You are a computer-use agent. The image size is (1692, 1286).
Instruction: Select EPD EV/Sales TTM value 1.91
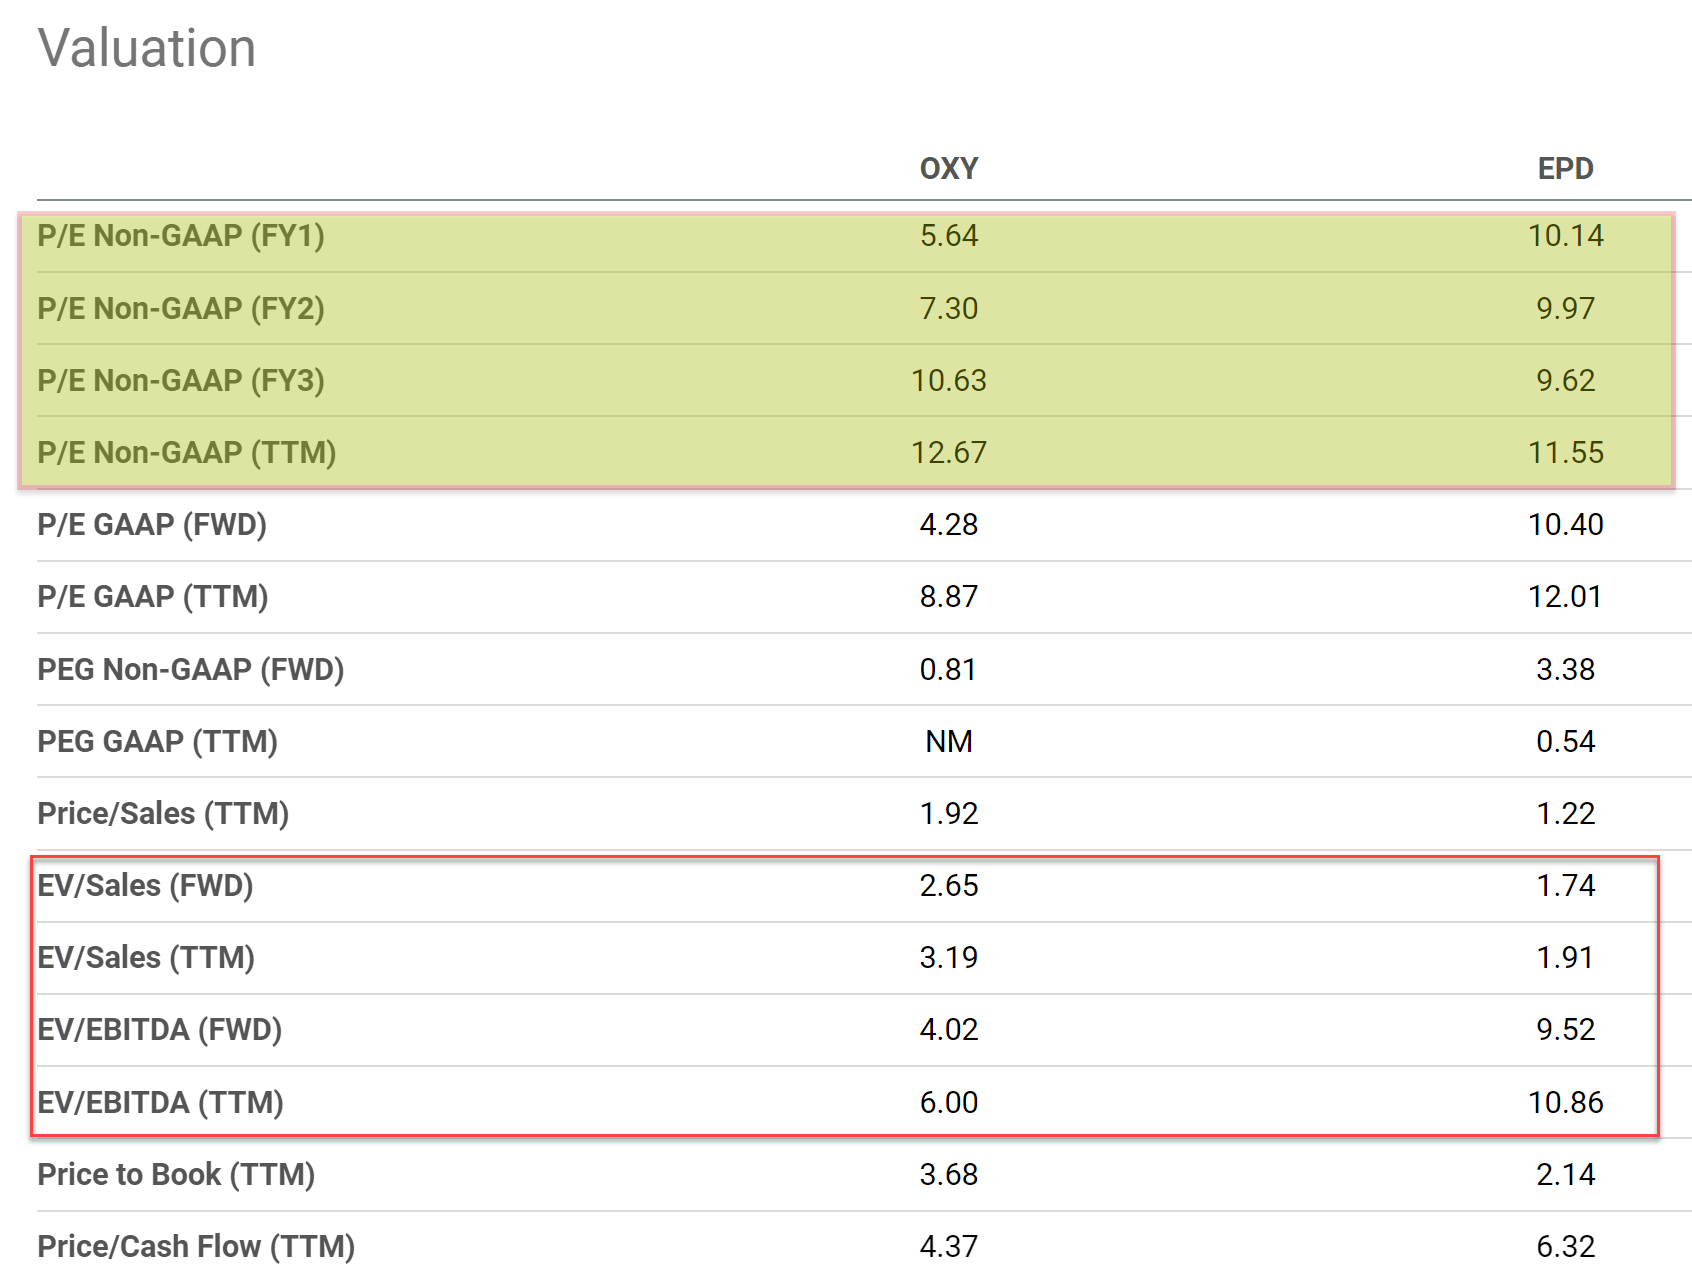pyautogui.click(x=1565, y=957)
